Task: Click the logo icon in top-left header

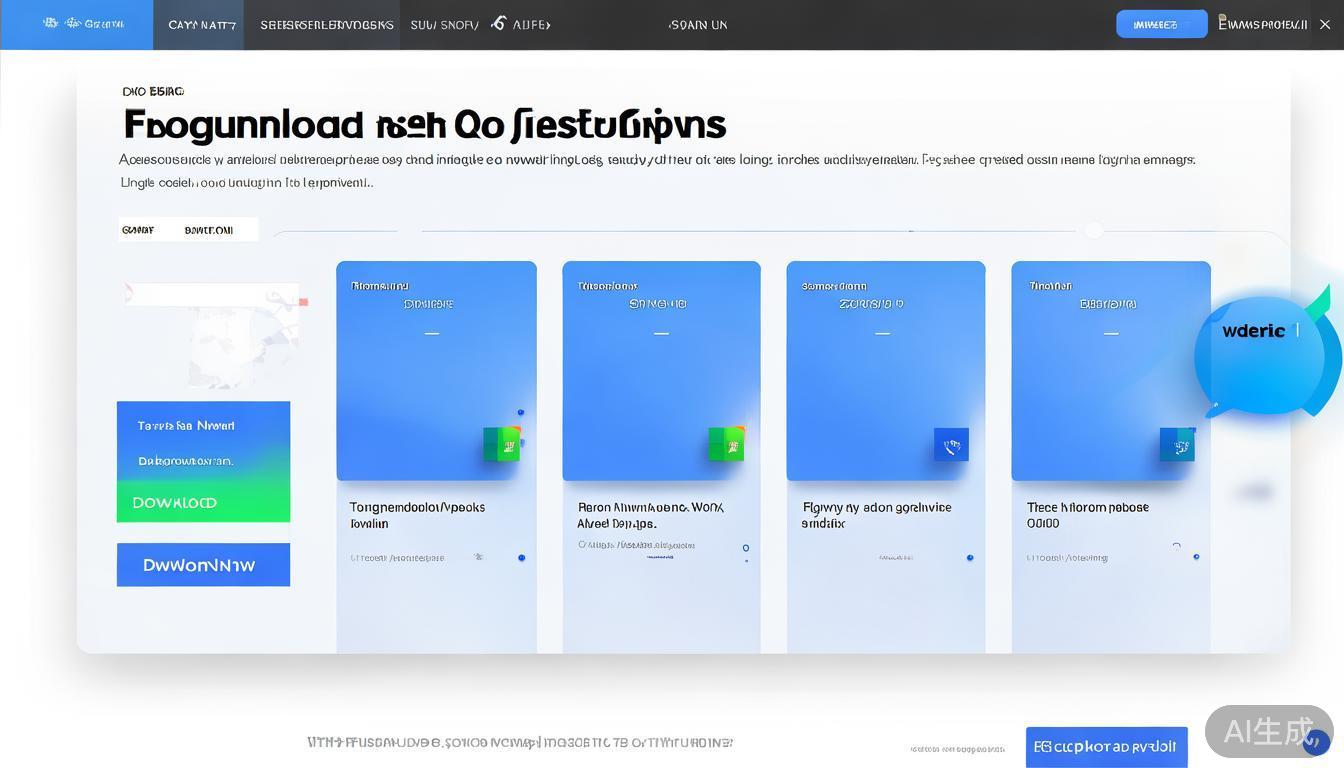Action: [50, 24]
